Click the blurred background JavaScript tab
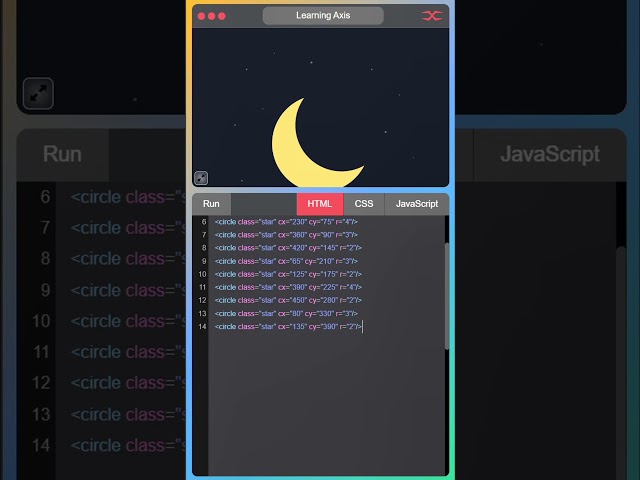Screen dimensions: 640x480 coord(550,154)
